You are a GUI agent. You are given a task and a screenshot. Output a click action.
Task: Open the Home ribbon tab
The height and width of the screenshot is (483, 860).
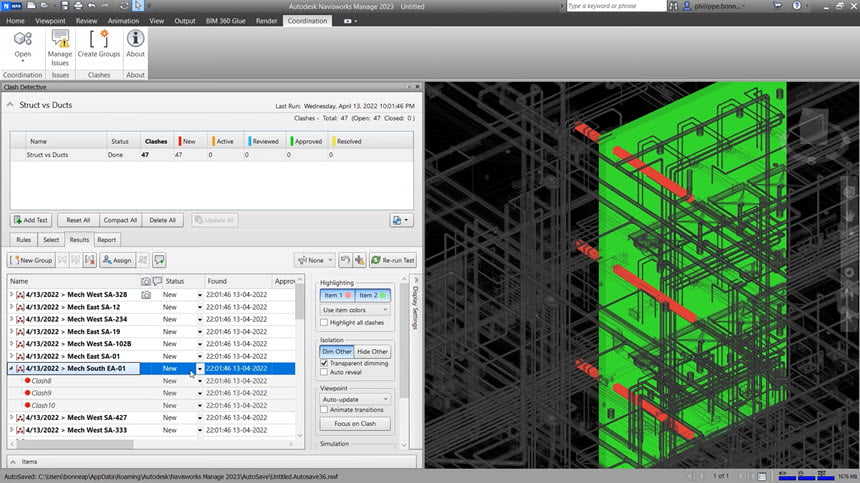(15, 21)
